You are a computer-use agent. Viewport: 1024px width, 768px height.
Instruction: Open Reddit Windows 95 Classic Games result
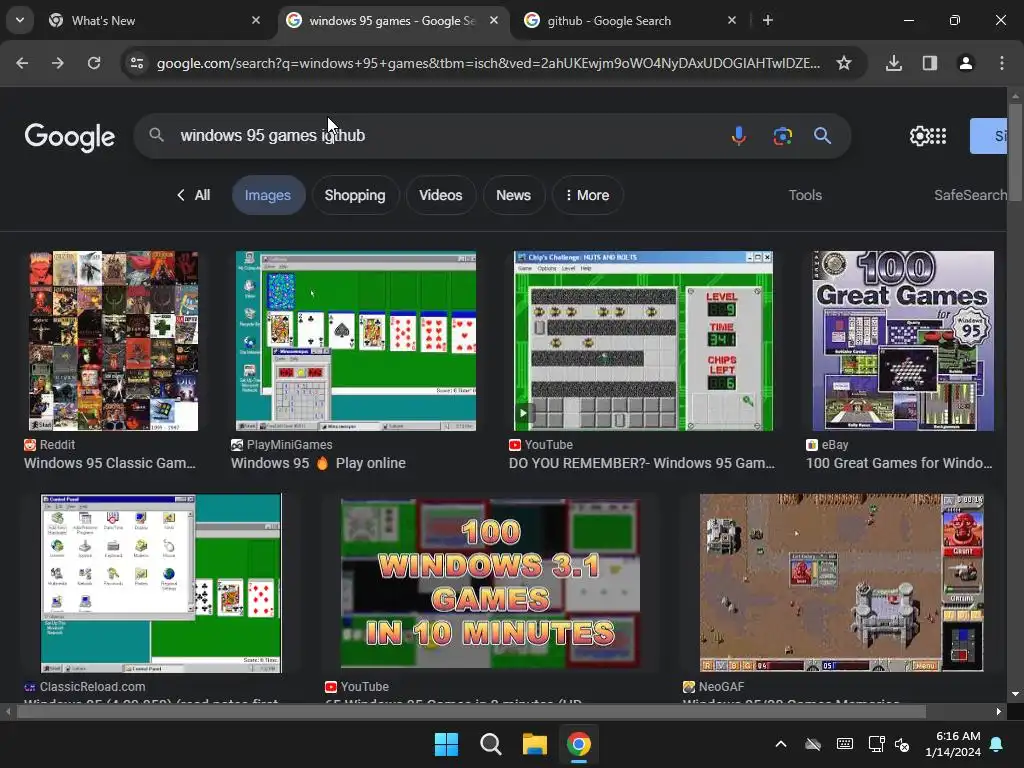pos(110,463)
